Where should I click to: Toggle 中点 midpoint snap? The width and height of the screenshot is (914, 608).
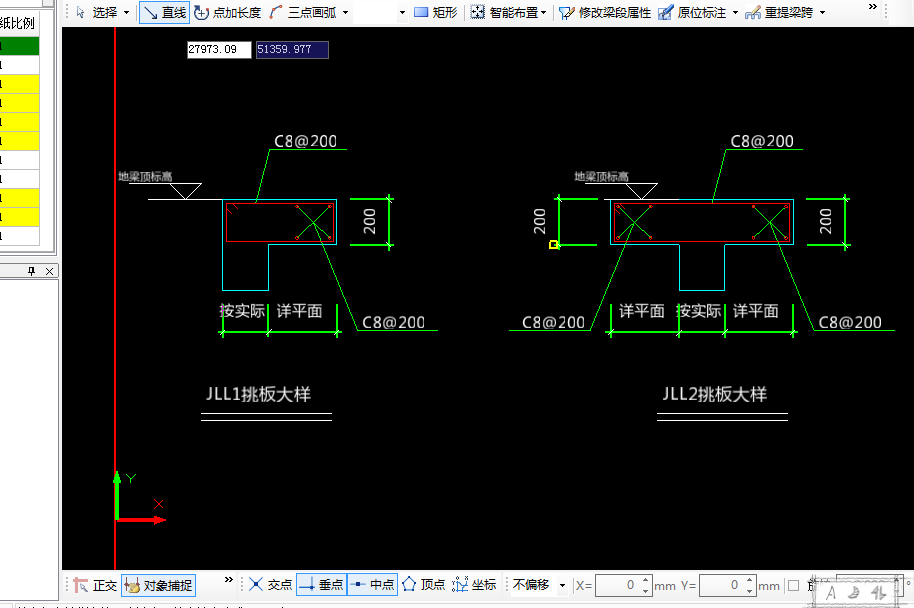pyautogui.click(x=372, y=584)
